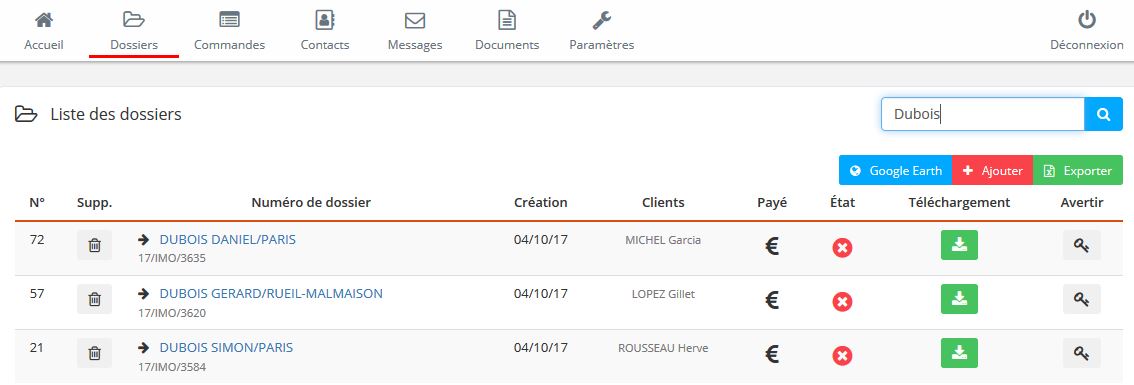Click key icon to notify for dossier 57
The width and height of the screenshot is (1134, 385).
(1081, 299)
